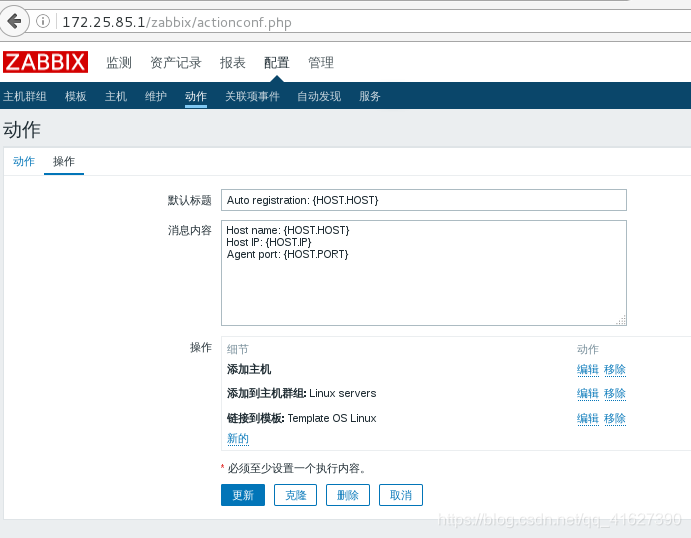Edit the Template OS Linux operation
The height and width of the screenshot is (538, 691).
588,418
